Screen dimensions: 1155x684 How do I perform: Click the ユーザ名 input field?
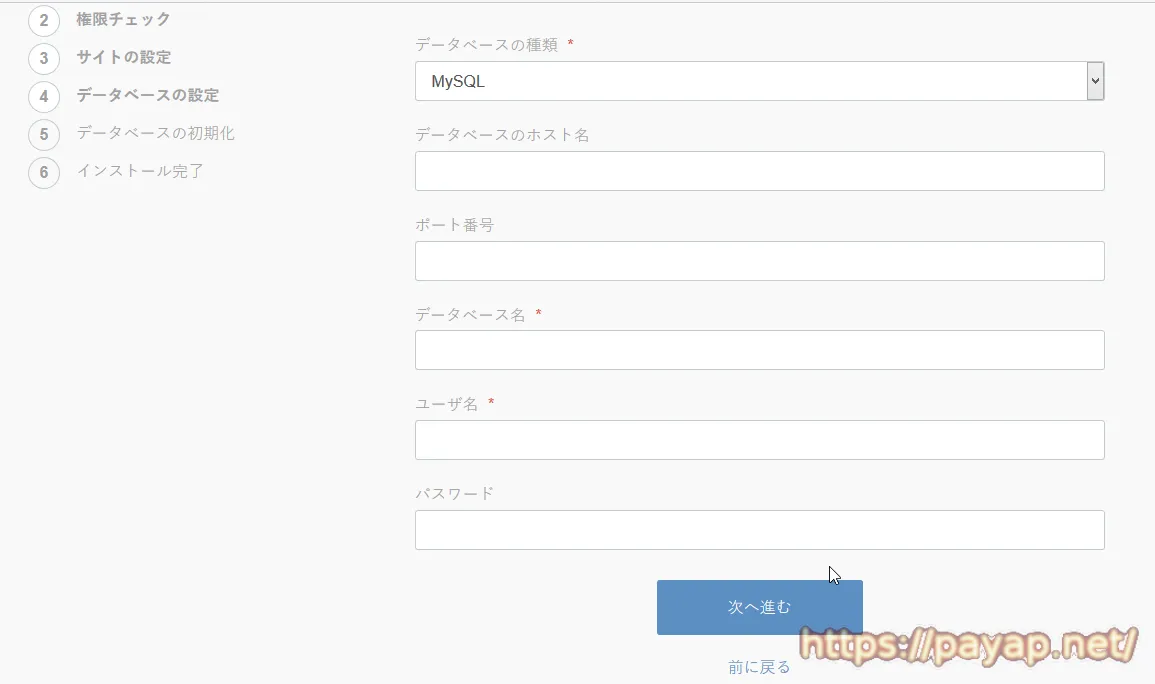759,440
